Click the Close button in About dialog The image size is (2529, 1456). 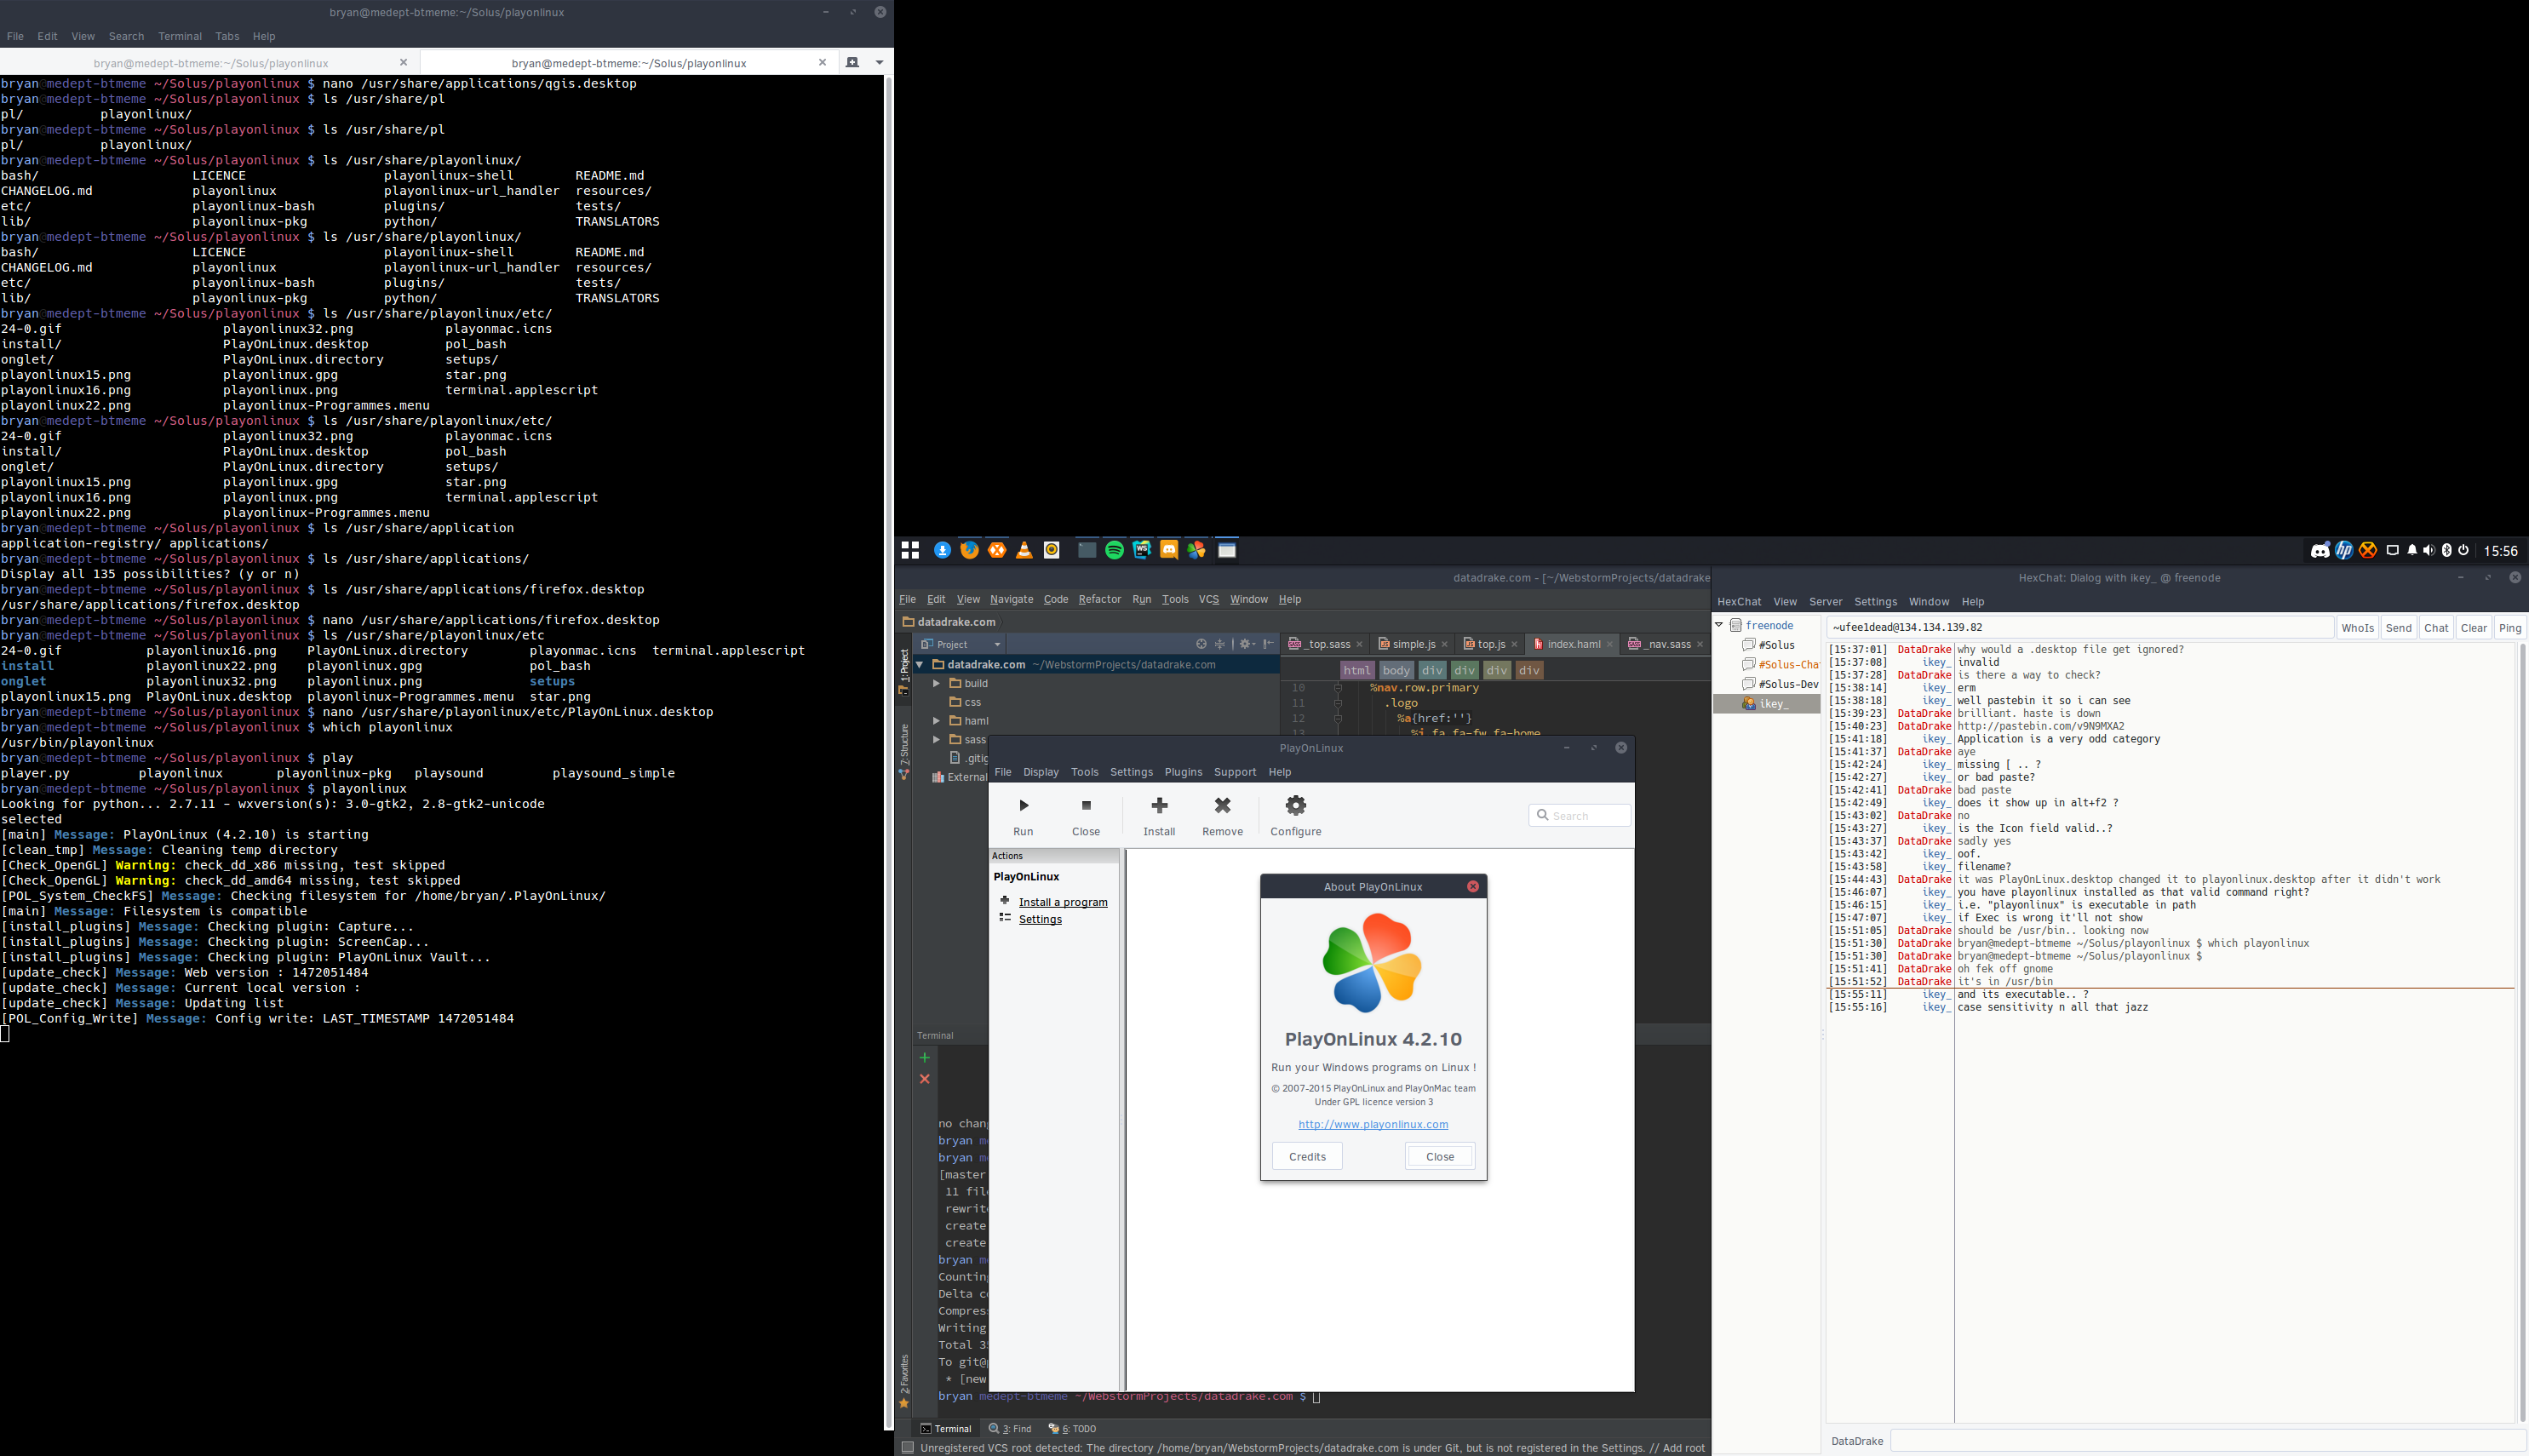pos(1440,1157)
